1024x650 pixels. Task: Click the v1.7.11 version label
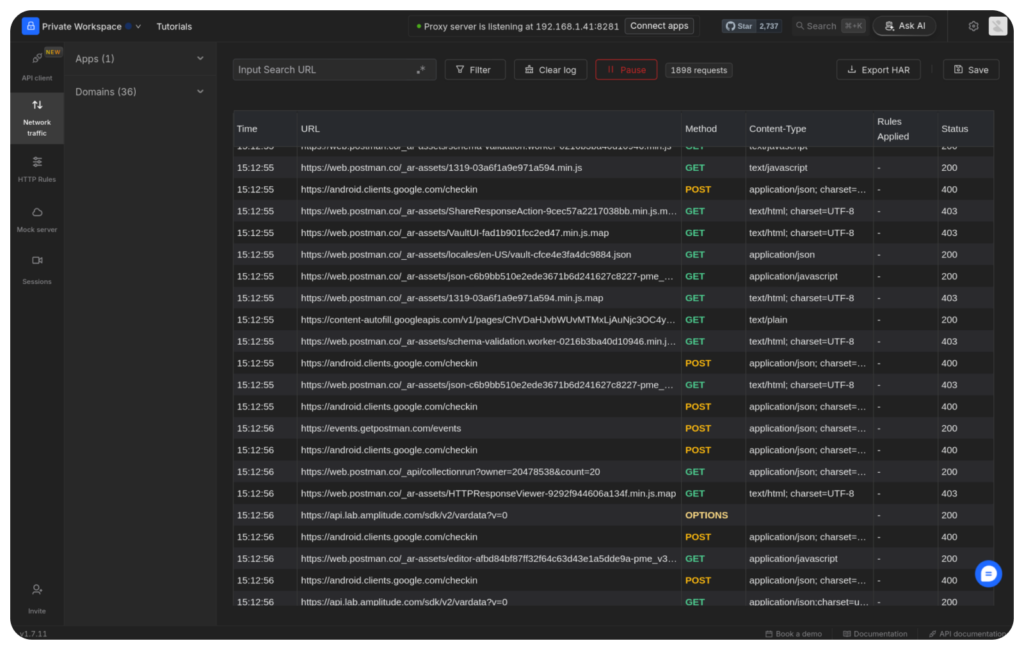click(x=33, y=634)
